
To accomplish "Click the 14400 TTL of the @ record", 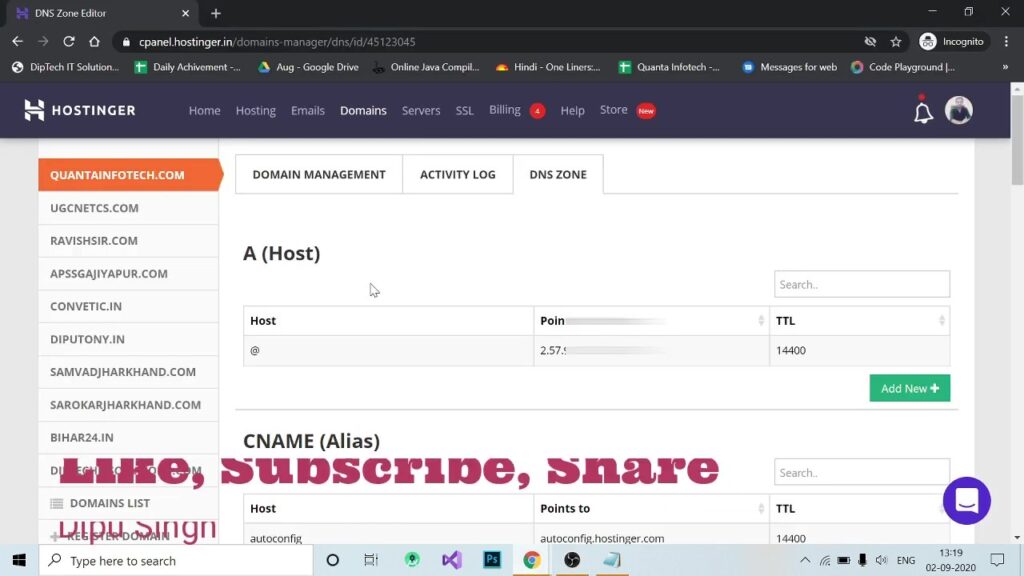I will (791, 351).
